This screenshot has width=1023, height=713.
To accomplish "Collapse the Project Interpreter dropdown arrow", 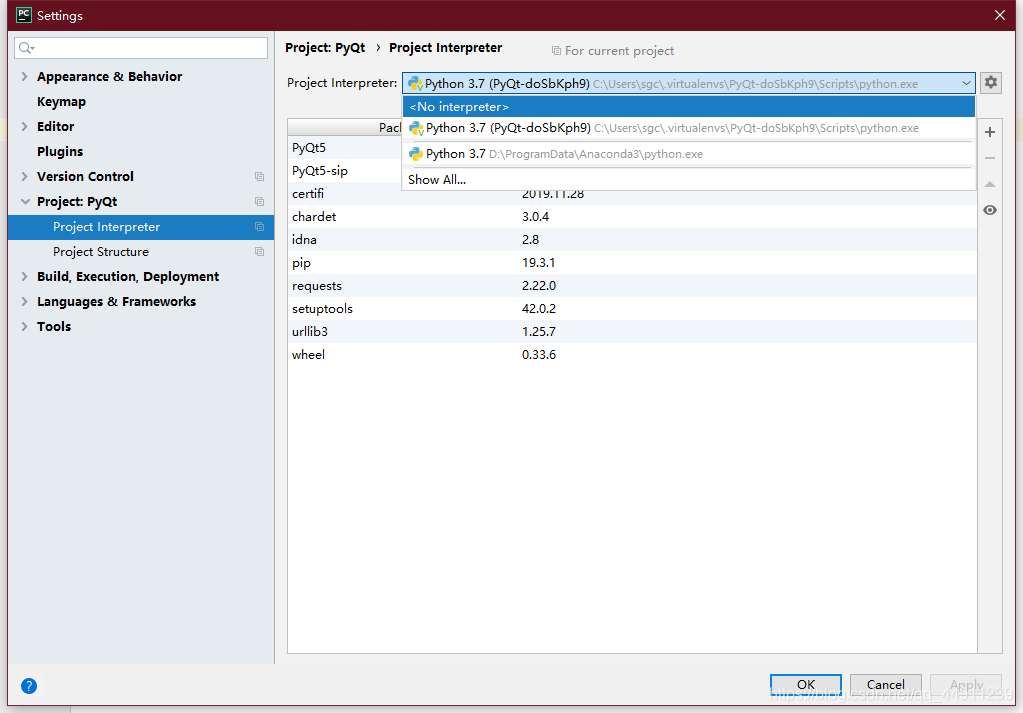I will click(966, 83).
